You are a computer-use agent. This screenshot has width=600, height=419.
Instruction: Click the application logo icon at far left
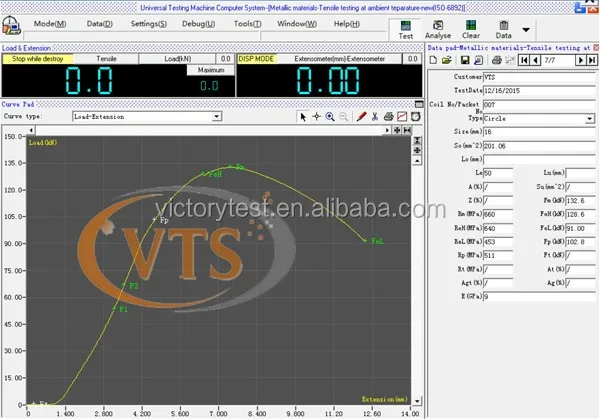pyautogui.click(x=11, y=26)
